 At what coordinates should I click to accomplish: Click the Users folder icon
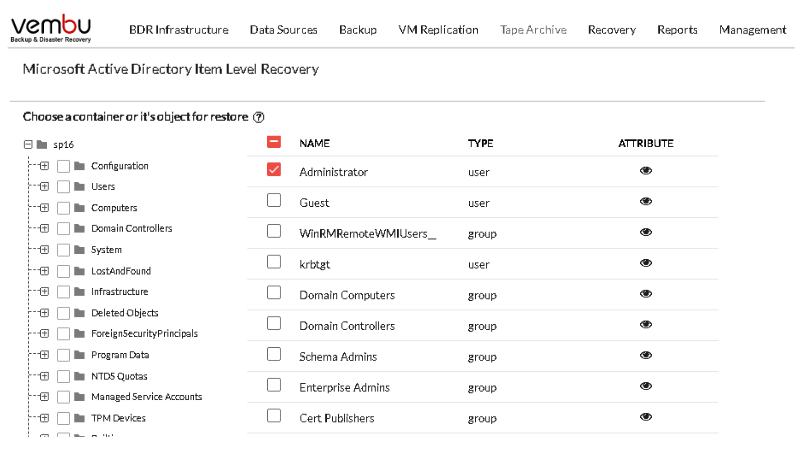point(79,186)
